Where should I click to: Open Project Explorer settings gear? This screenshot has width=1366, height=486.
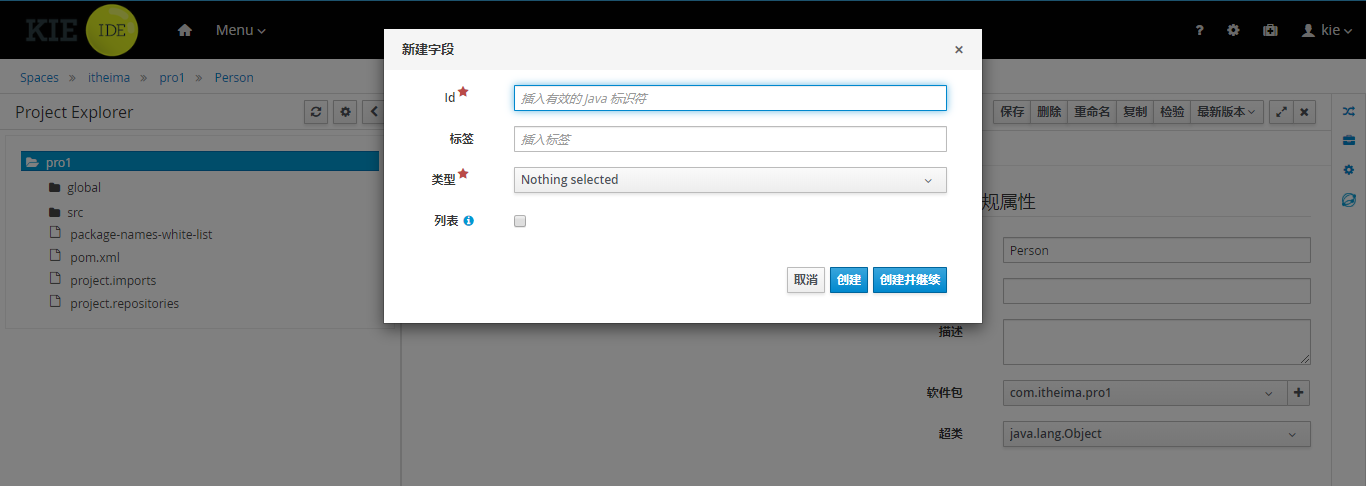pyautogui.click(x=346, y=112)
